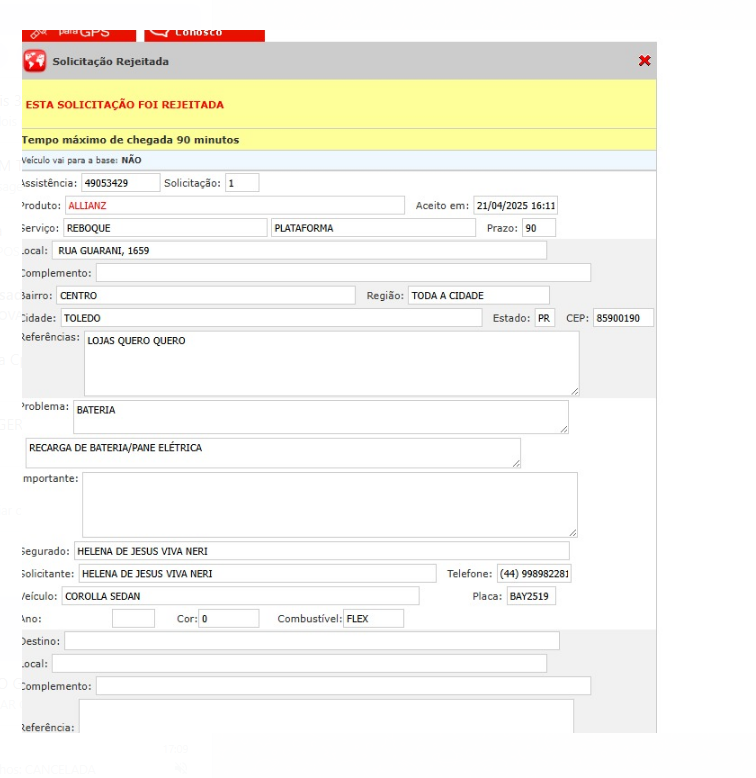Close the Solicitação Rejeitada dialog

[x=644, y=61]
